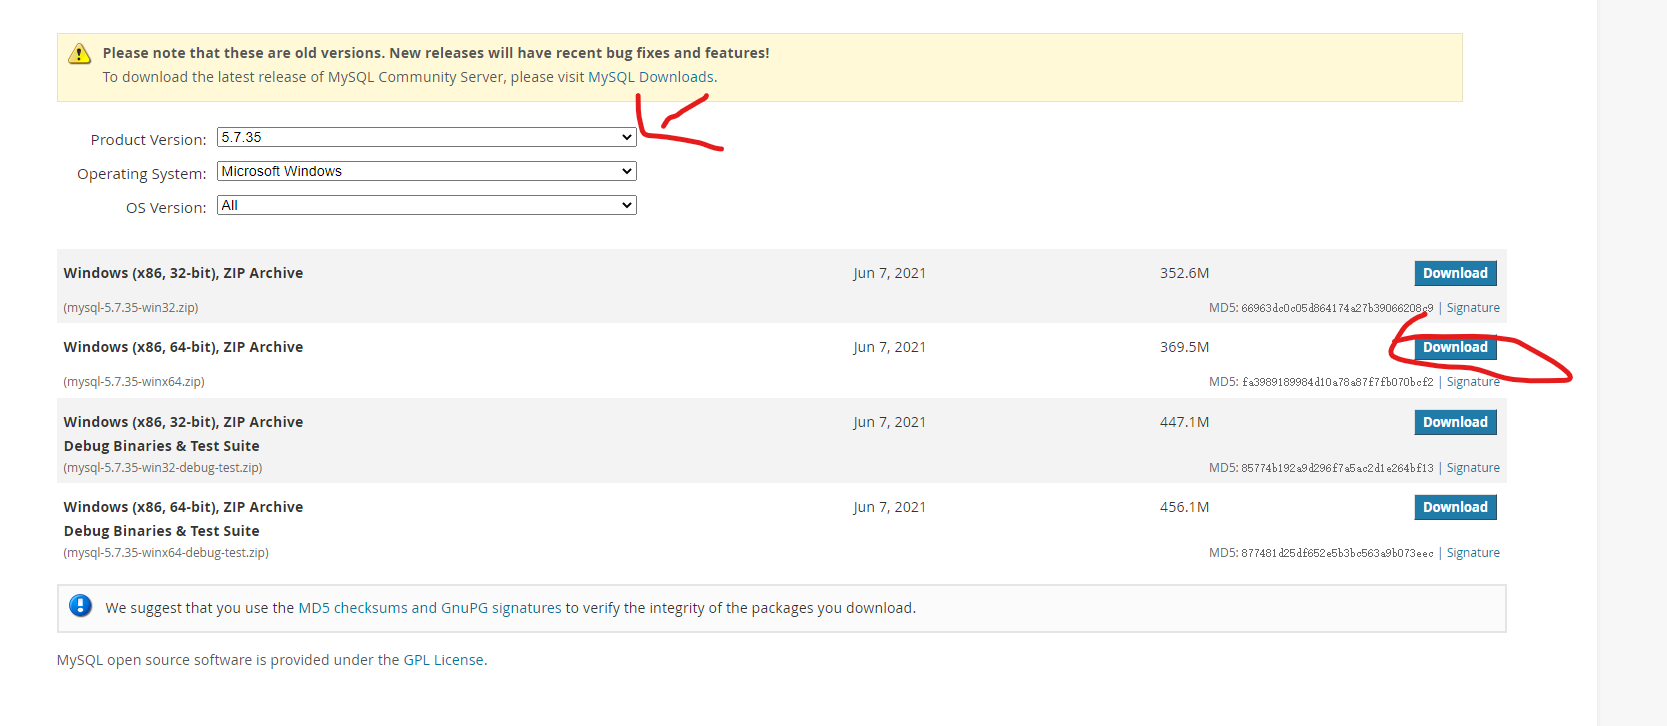1667x726 pixels.
Task: Click the Operating System label
Action: click(141, 174)
